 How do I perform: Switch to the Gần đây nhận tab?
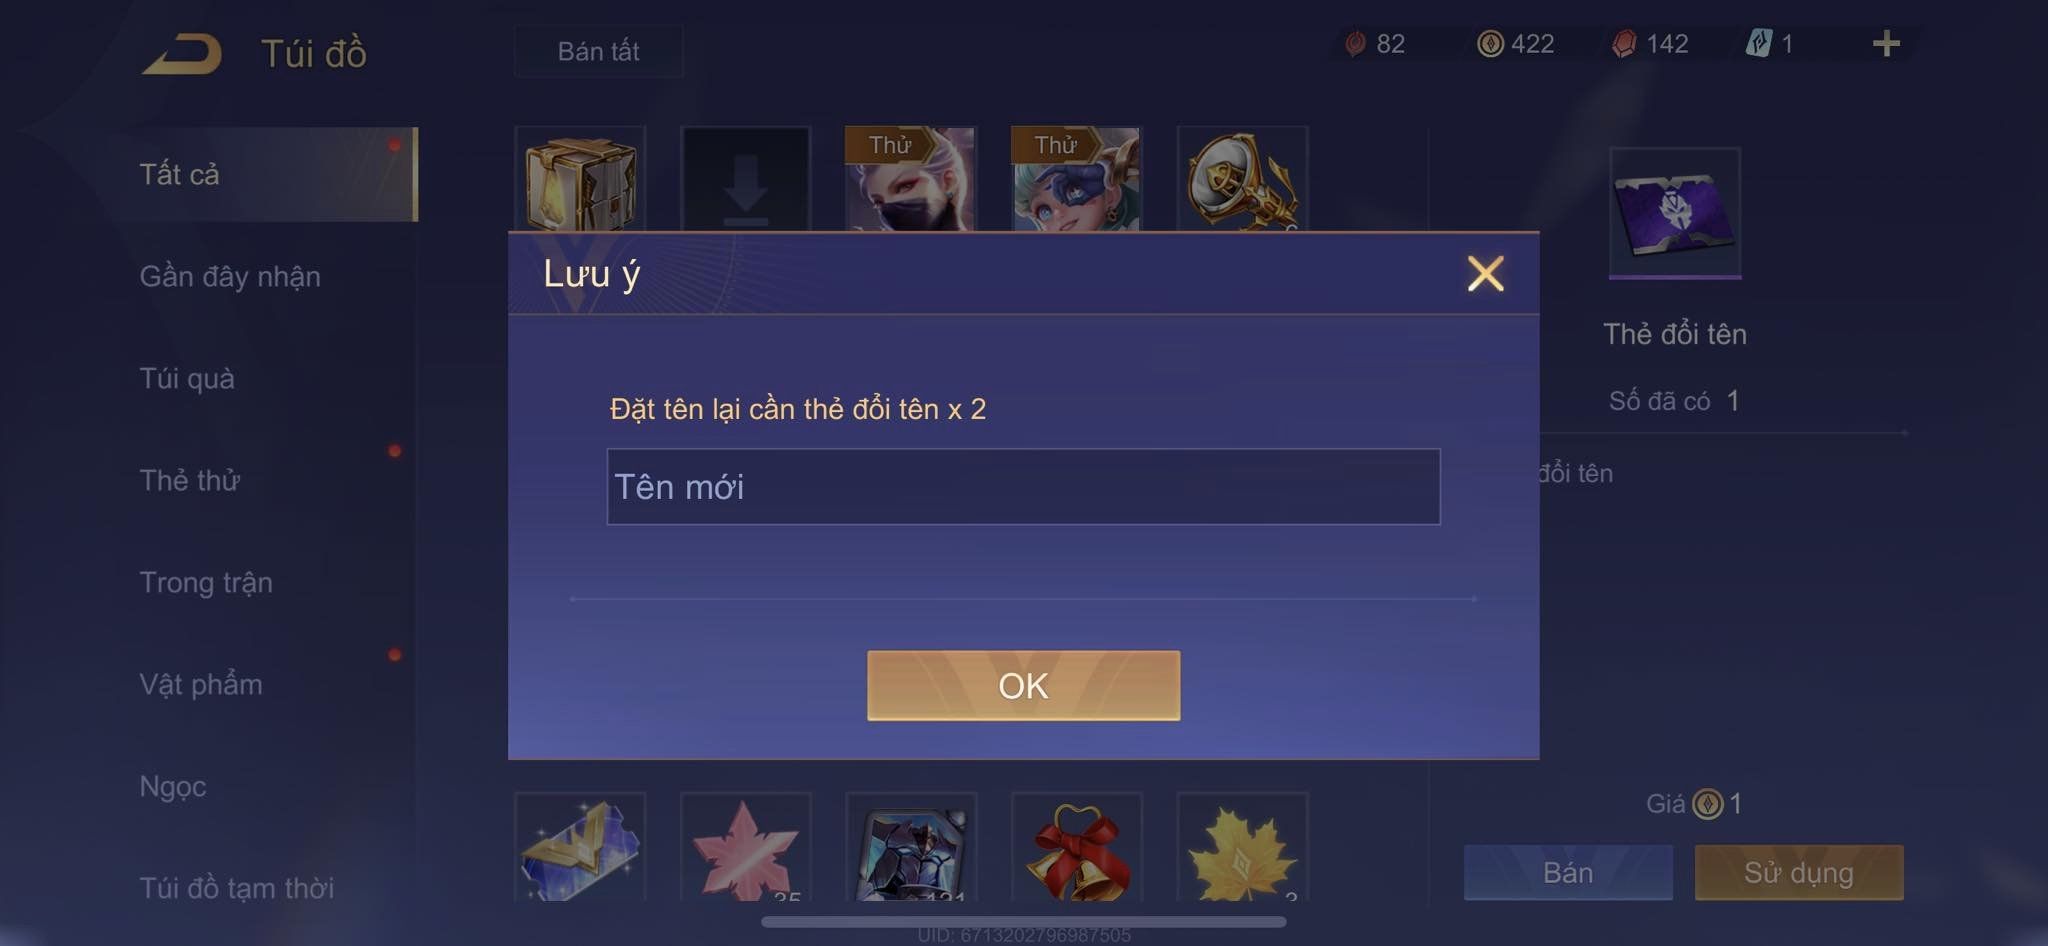point(230,276)
